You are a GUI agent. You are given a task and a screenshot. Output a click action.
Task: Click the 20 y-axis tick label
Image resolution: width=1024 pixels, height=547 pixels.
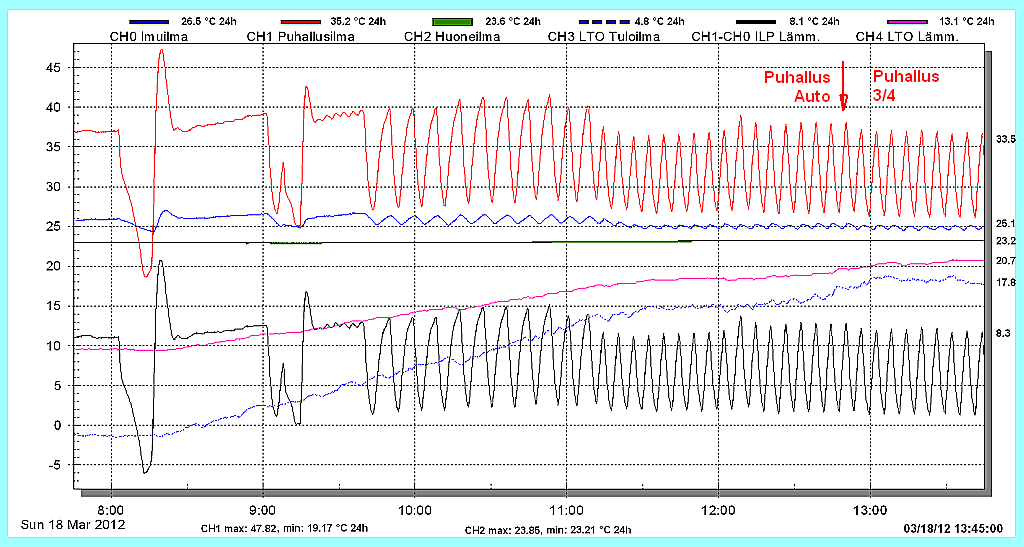54,266
